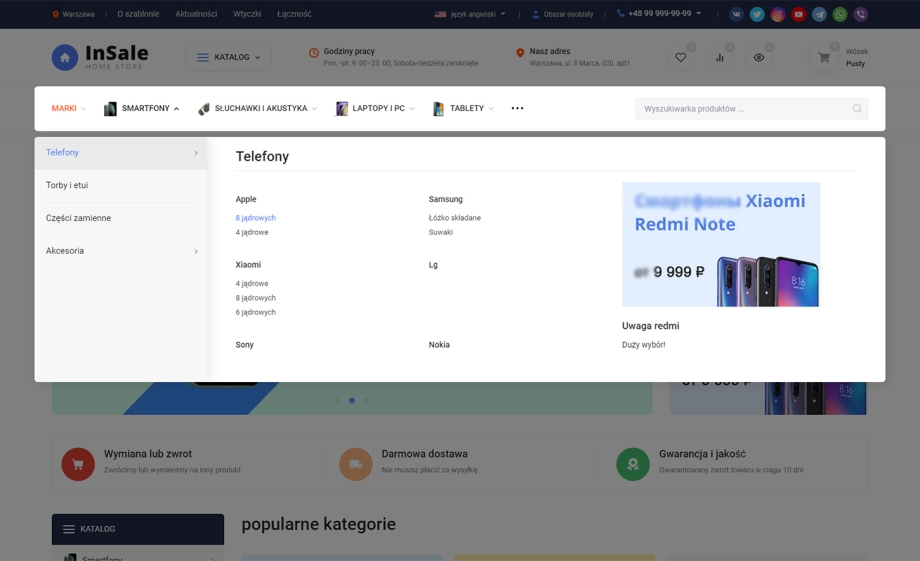920x561 pixels.
Task: Click the Twitter icon in top bar
Action: pos(757,14)
